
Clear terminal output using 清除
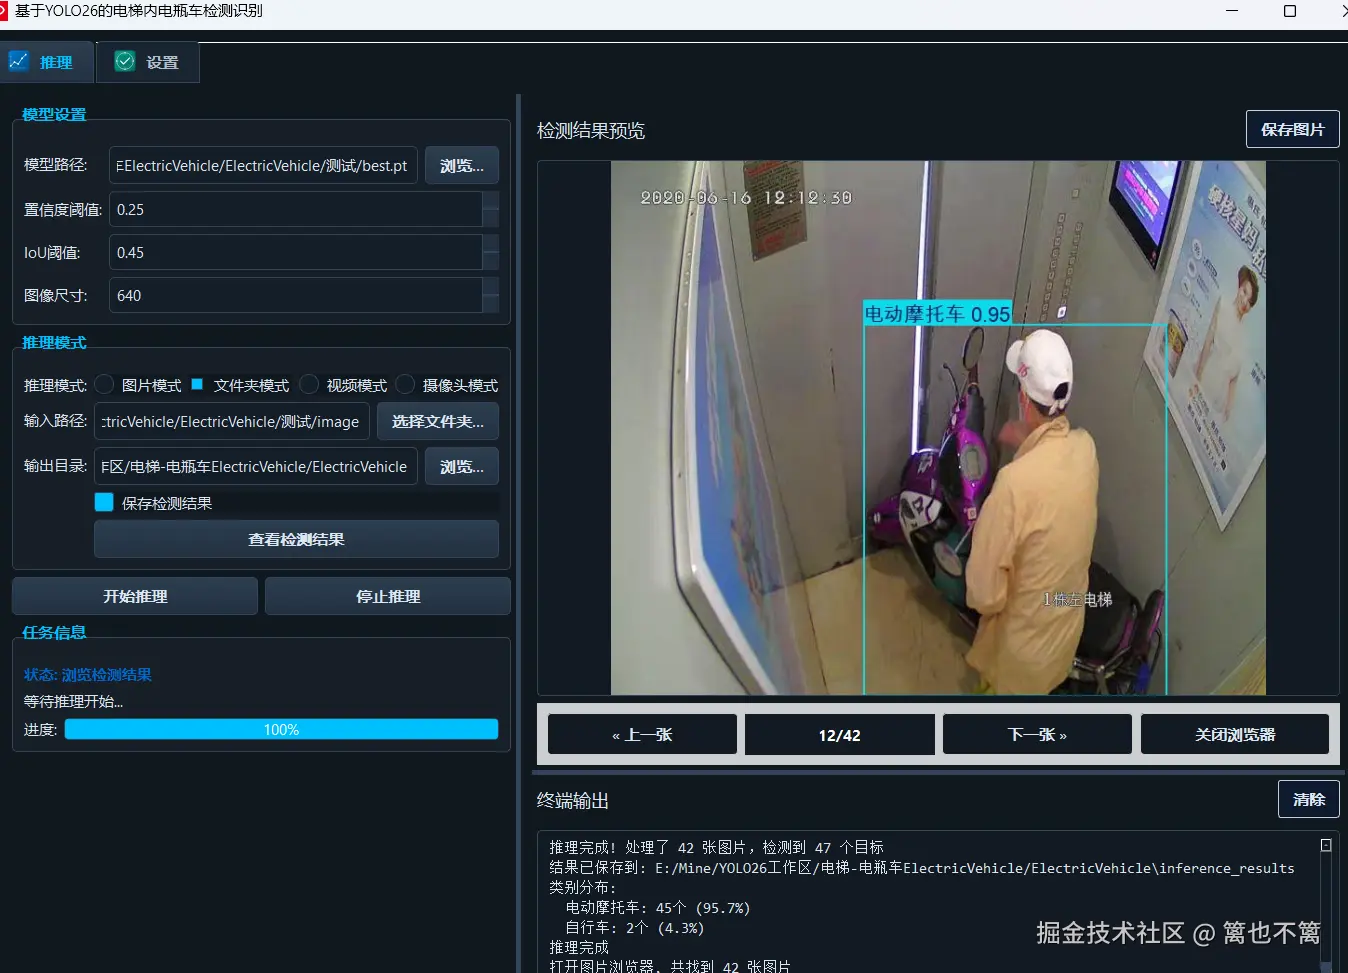[1308, 798]
